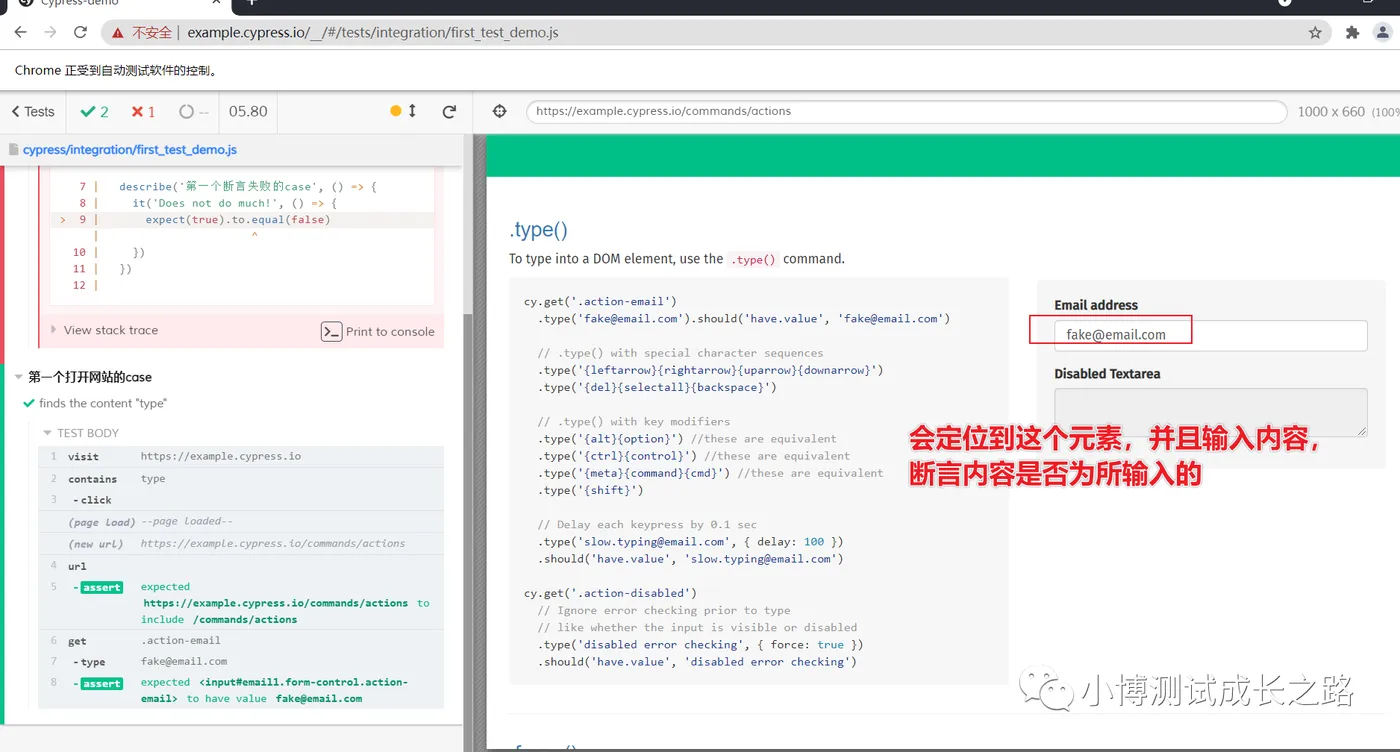
Task: Open the selector playground crosshair
Action: (500, 111)
